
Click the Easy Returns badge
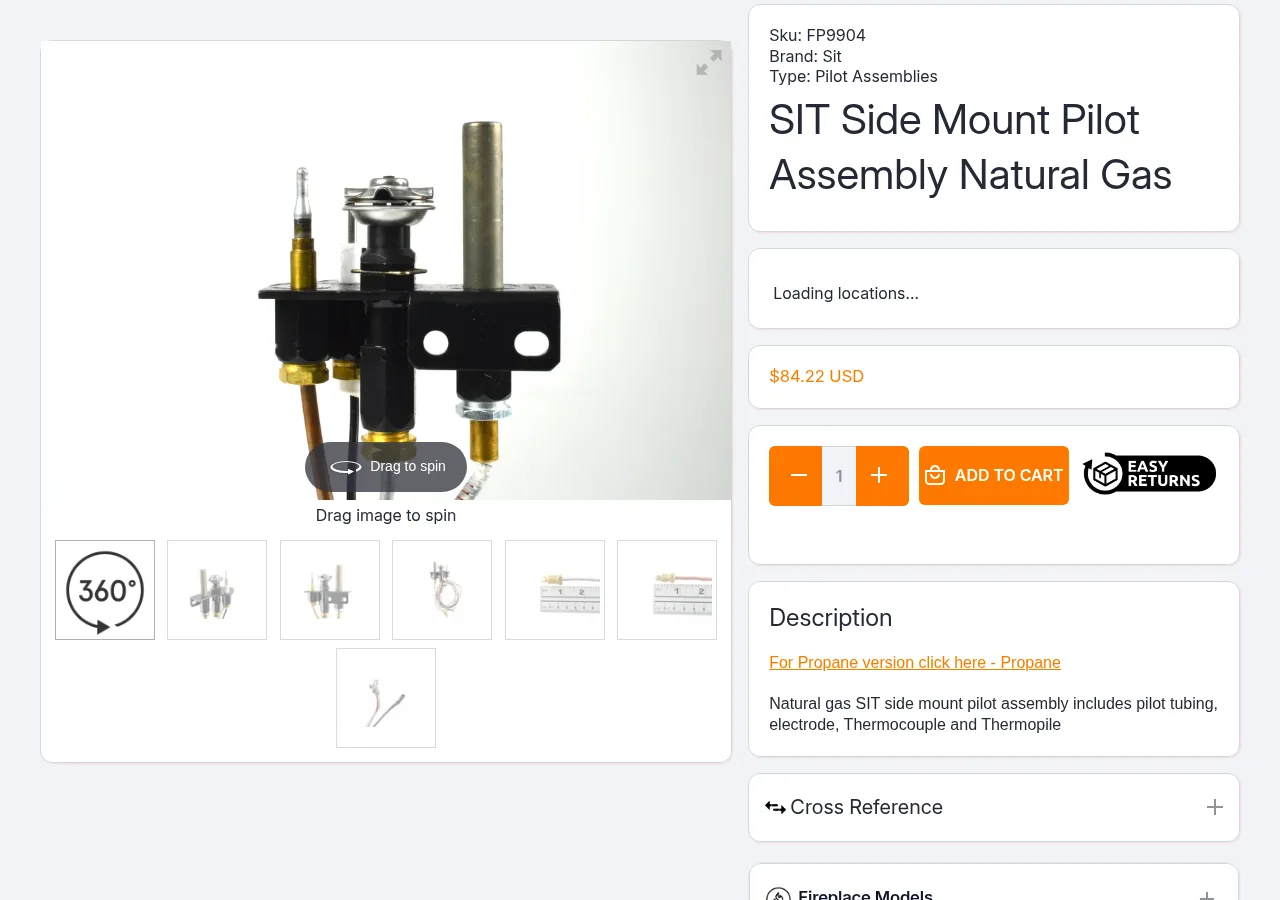point(1149,474)
